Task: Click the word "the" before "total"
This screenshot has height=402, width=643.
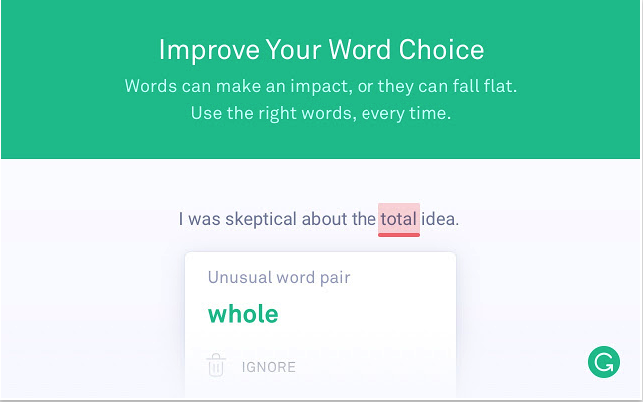Action: [x=363, y=219]
